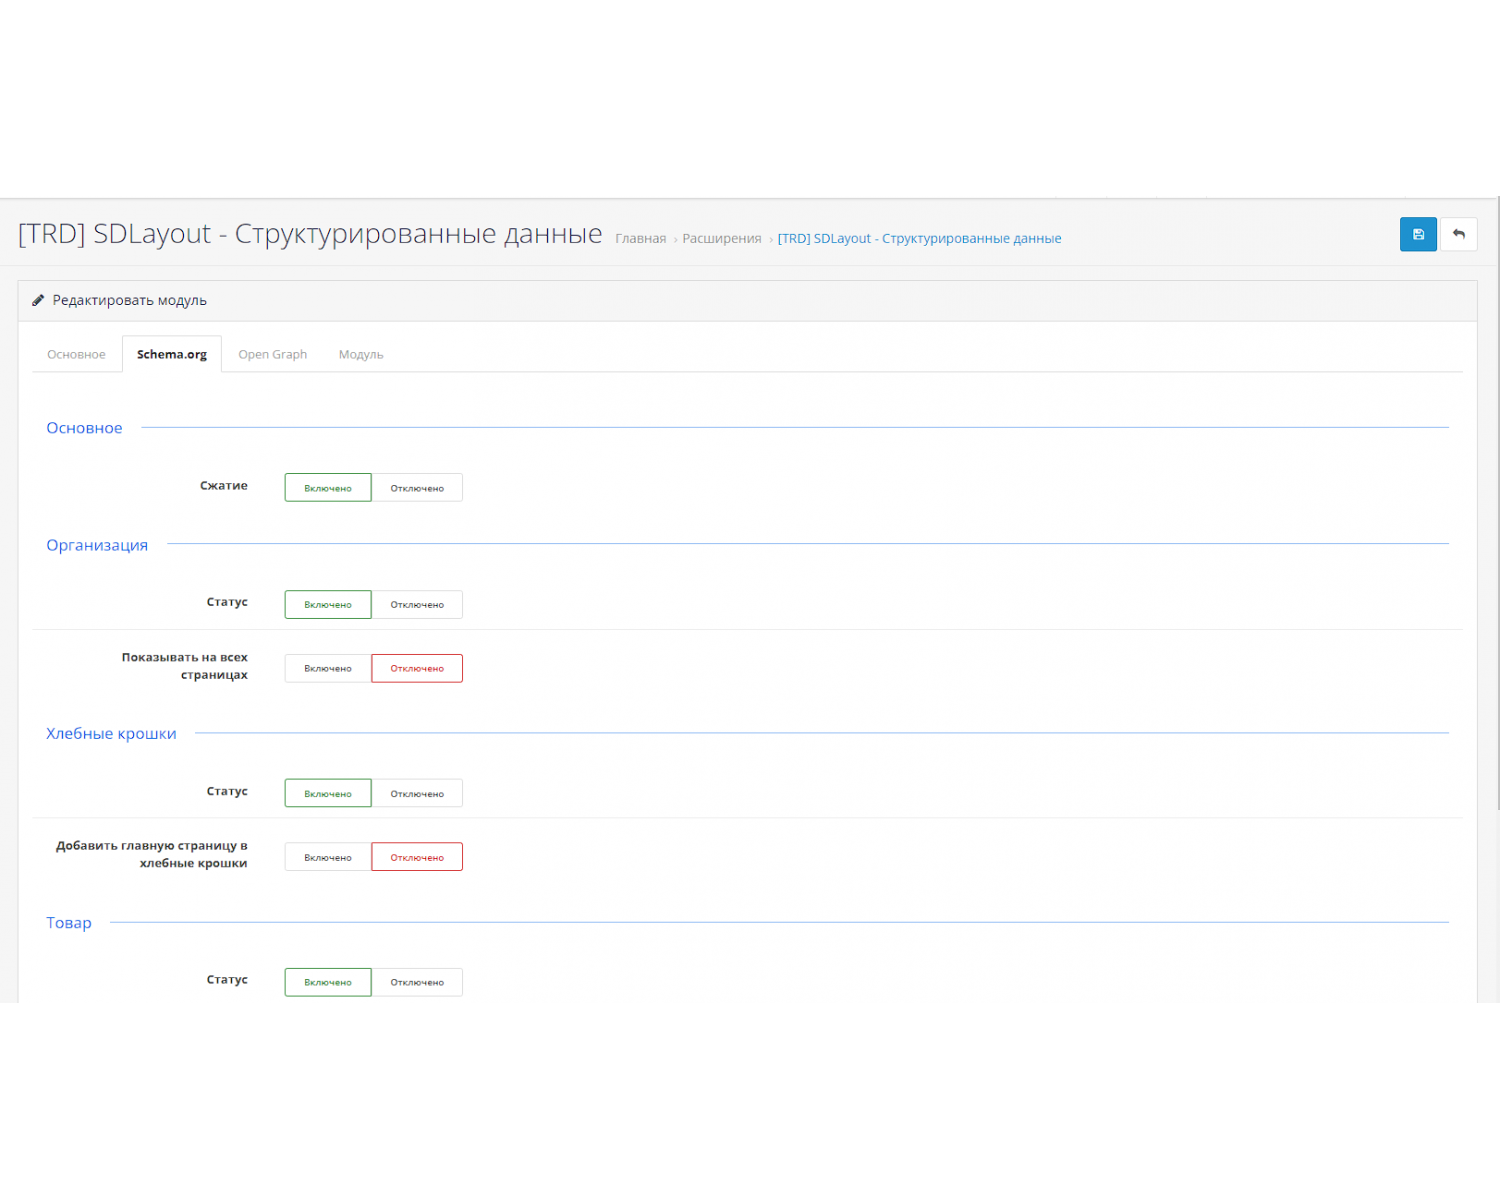Screen dimensions: 1500x1200
Task: Stay on the Schema.org tab
Action: 171,354
